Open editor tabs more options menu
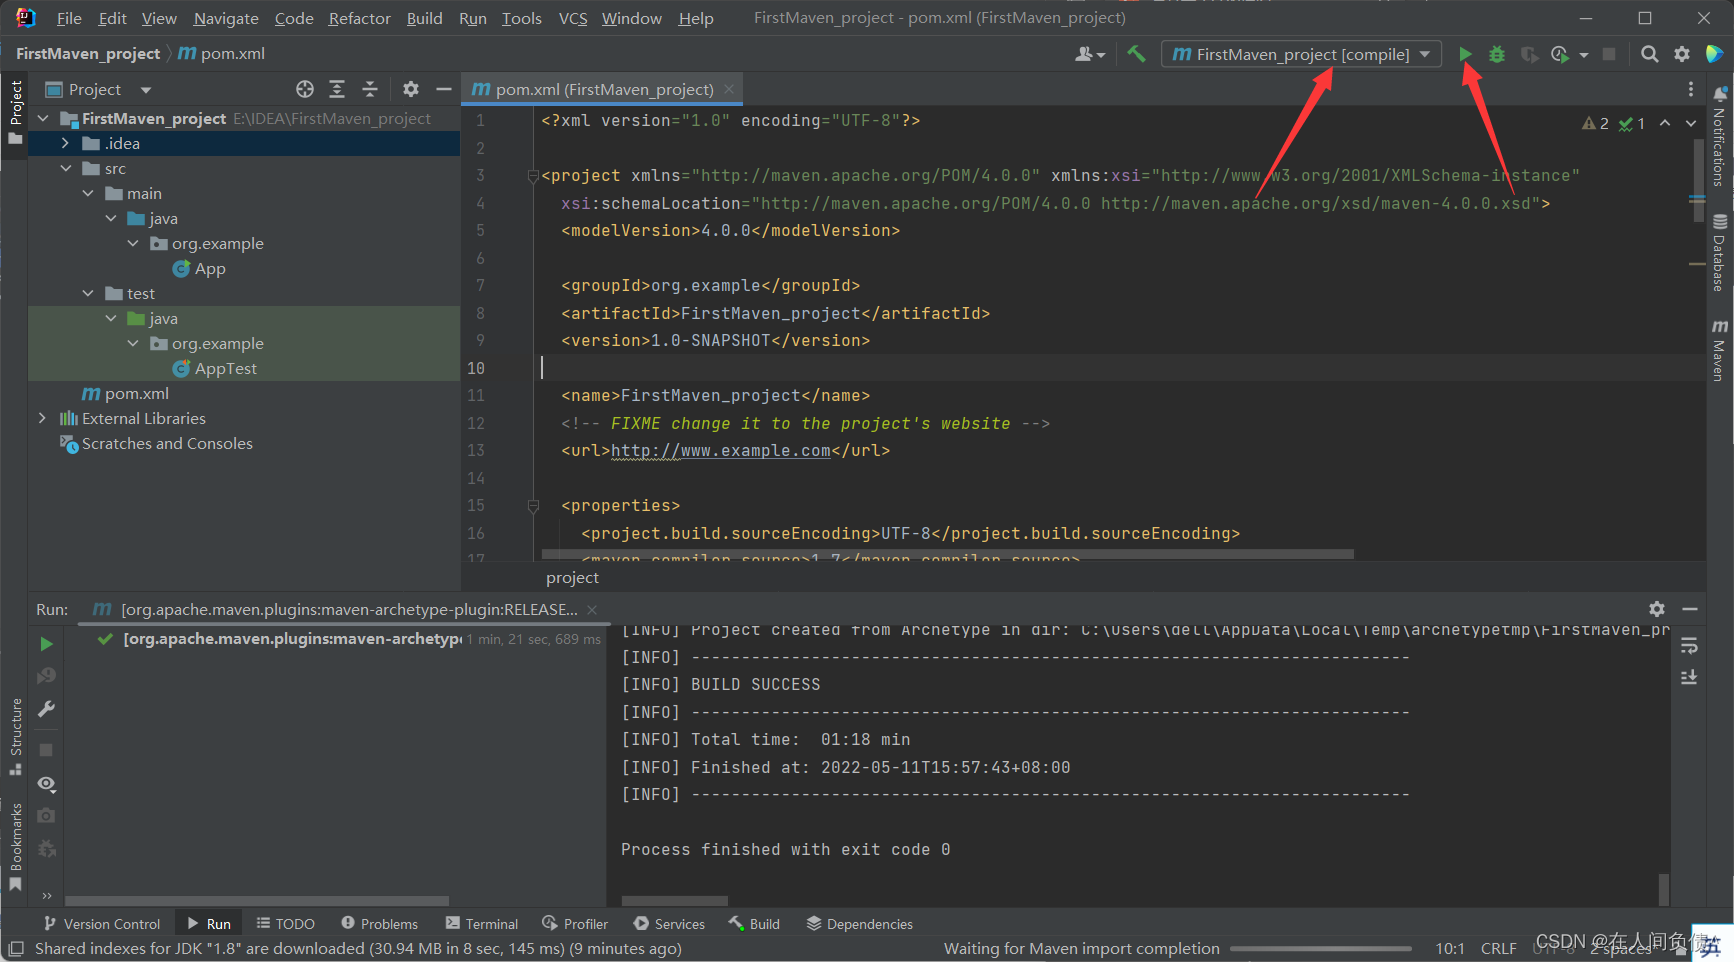Viewport: 1734px width, 962px height. click(x=1691, y=89)
